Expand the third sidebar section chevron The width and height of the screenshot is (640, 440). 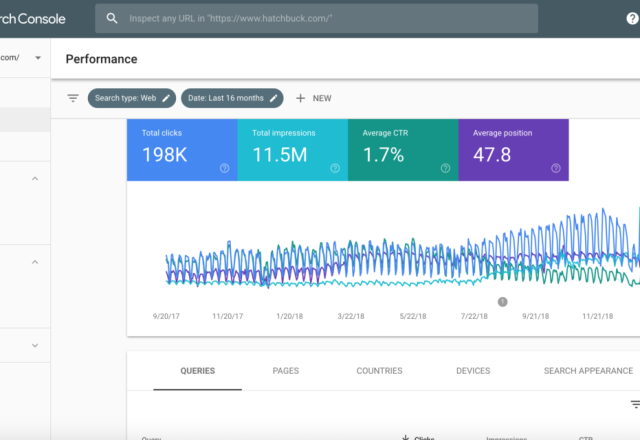pyautogui.click(x=35, y=346)
